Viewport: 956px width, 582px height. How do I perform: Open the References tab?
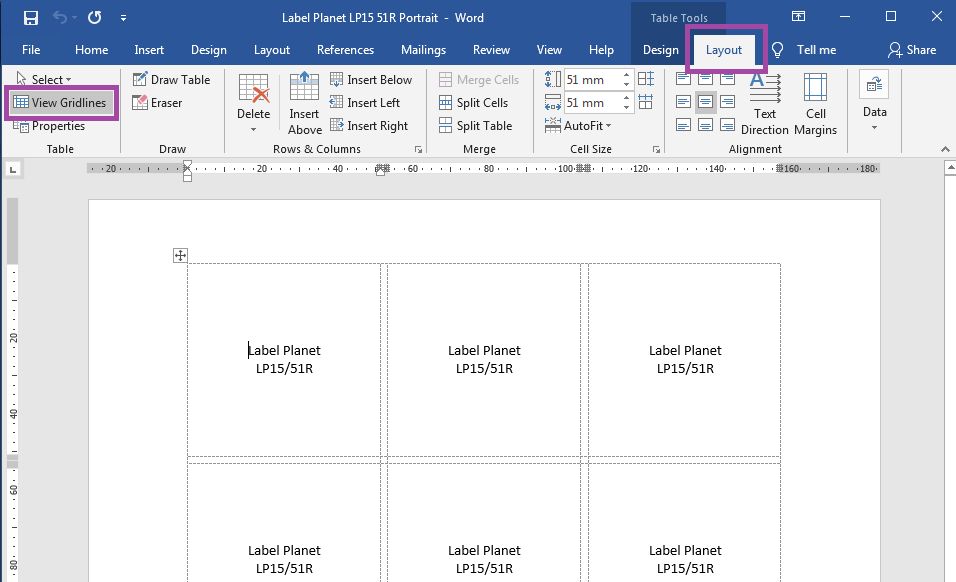tap(345, 50)
